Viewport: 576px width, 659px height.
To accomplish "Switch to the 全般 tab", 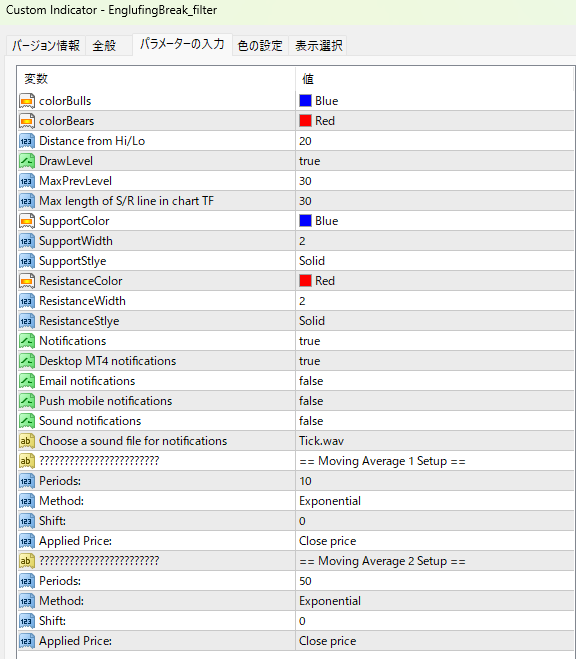I will coord(104,45).
